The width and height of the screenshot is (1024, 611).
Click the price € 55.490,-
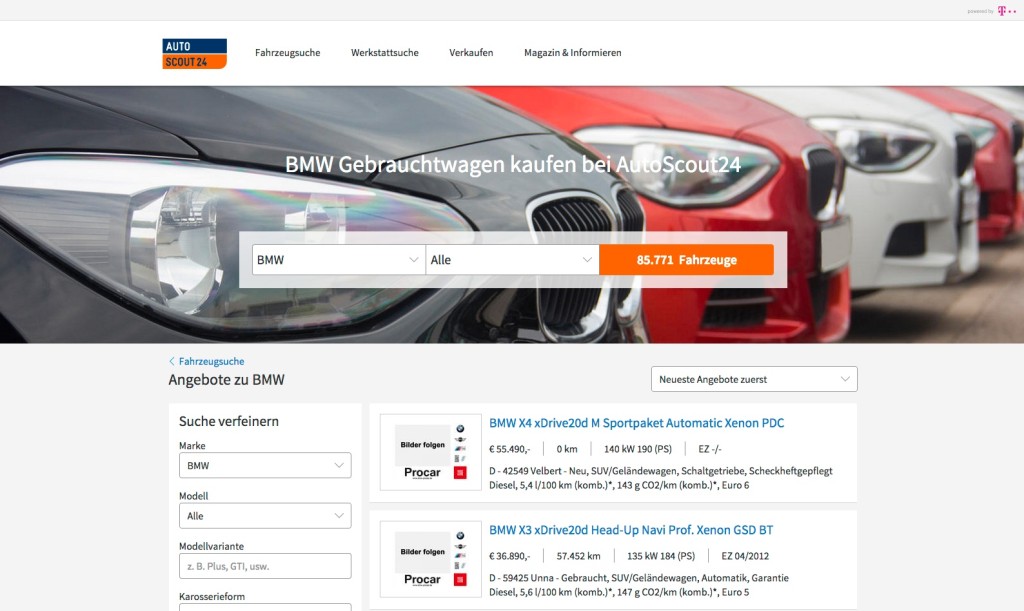pos(509,449)
